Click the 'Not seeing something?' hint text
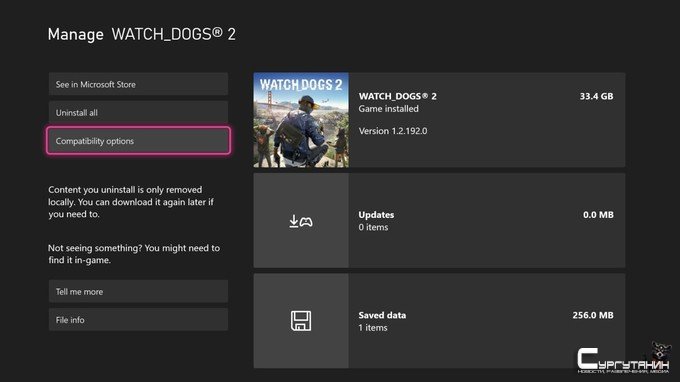The image size is (680, 382). pos(134,254)
